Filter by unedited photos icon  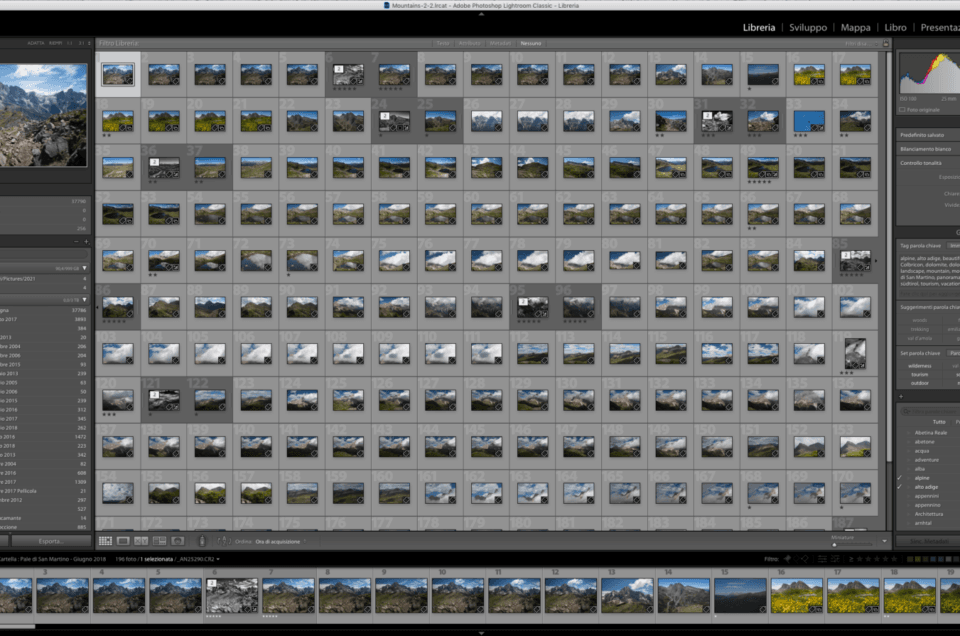(x=834, y=559)
